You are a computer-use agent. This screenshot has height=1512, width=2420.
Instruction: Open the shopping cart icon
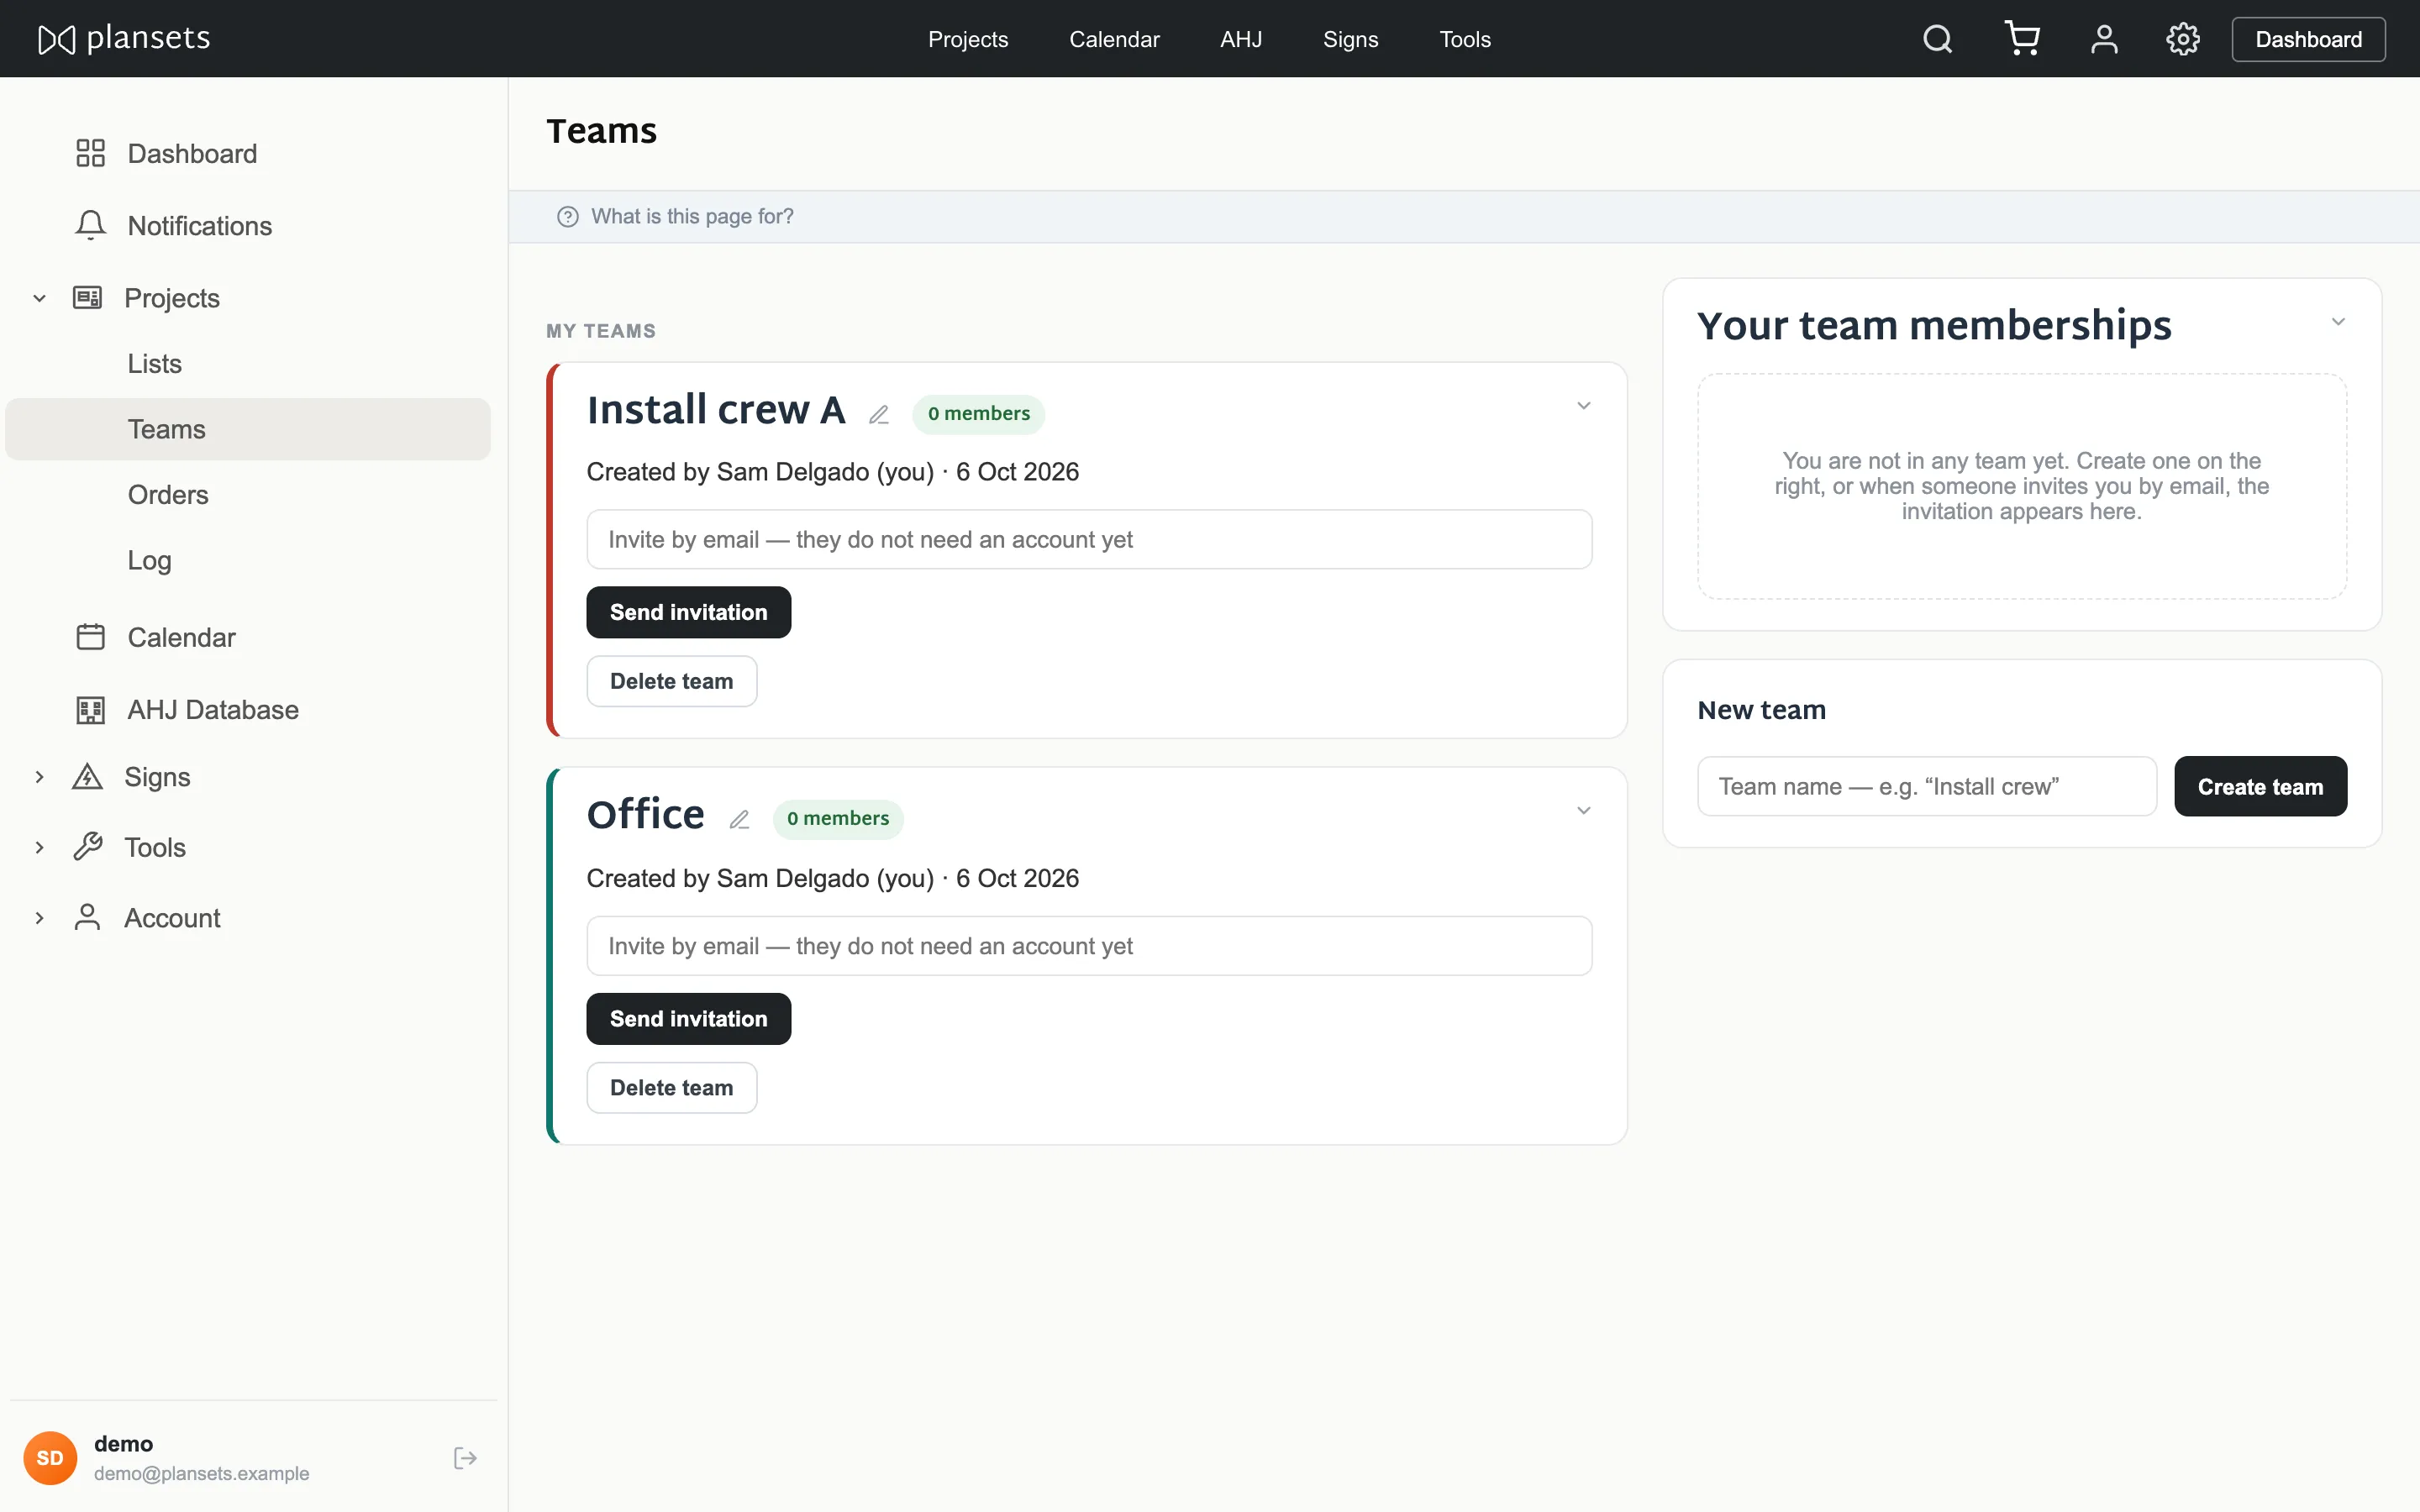[x=2022, y=39]
